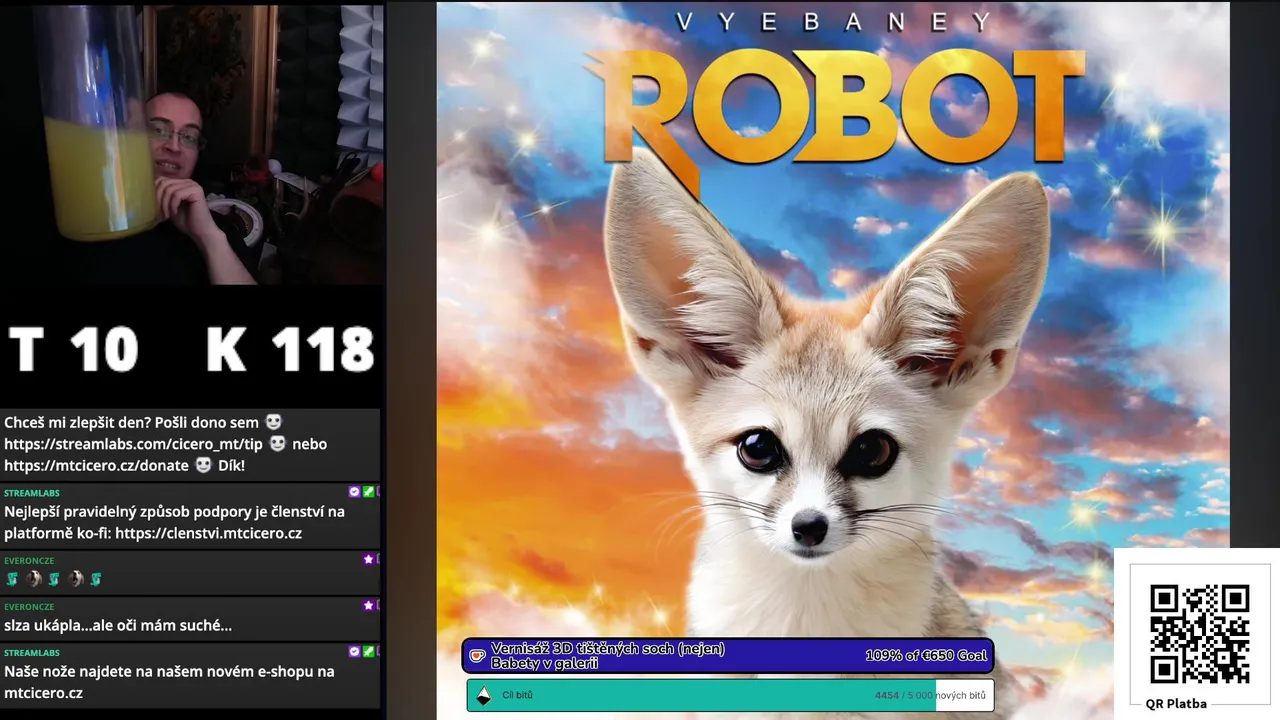This screenshot has width=1280, height=720.
Task: Click the face emoji before 'nebo'
Action: [x=278, y=444]
